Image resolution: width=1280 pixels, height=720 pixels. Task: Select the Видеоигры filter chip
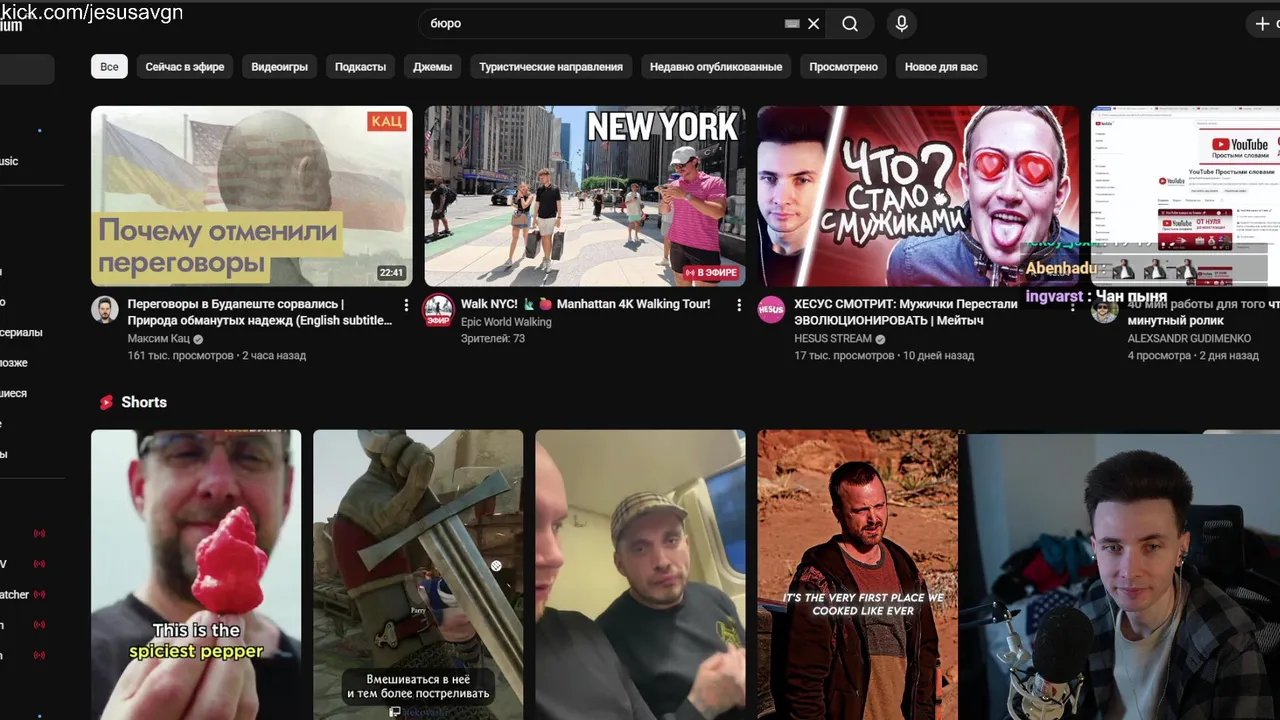point(280,67)
